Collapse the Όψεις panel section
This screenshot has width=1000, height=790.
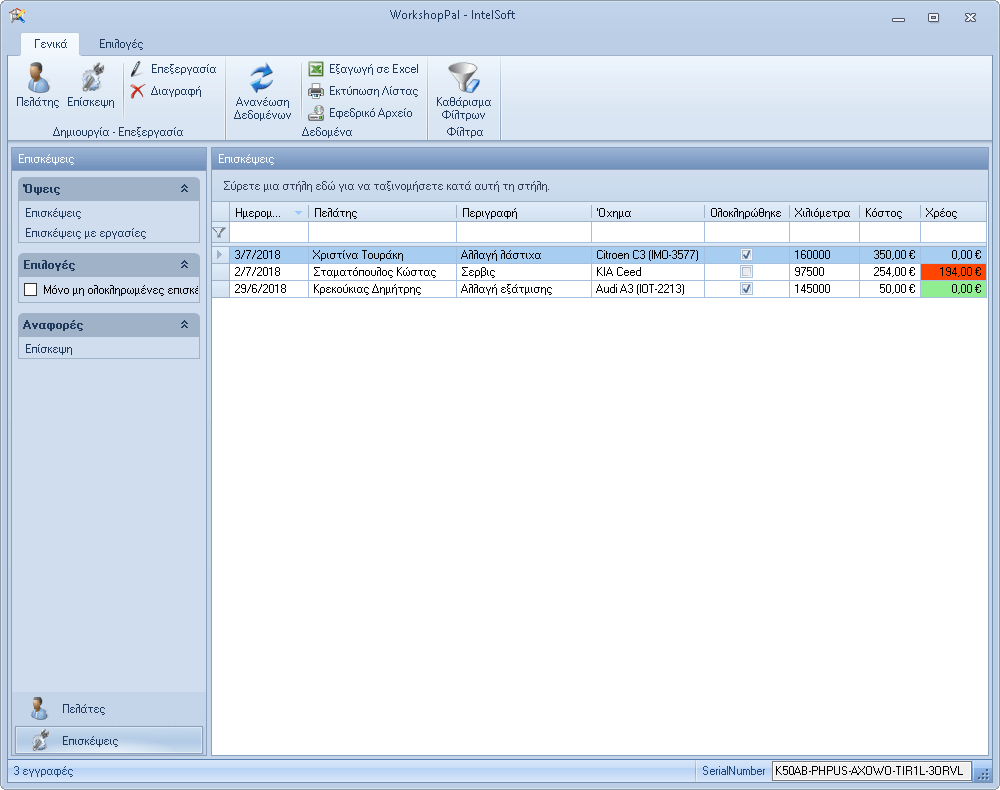coord(184,188)
